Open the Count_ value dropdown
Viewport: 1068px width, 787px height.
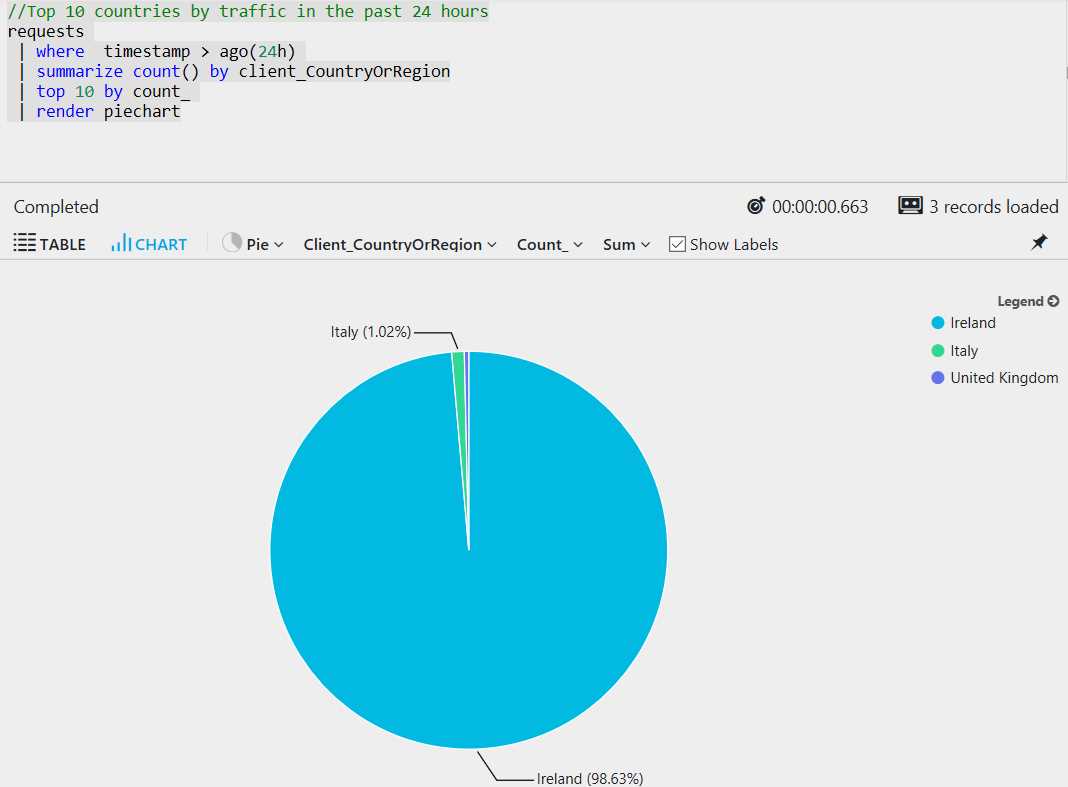point(549,243)
